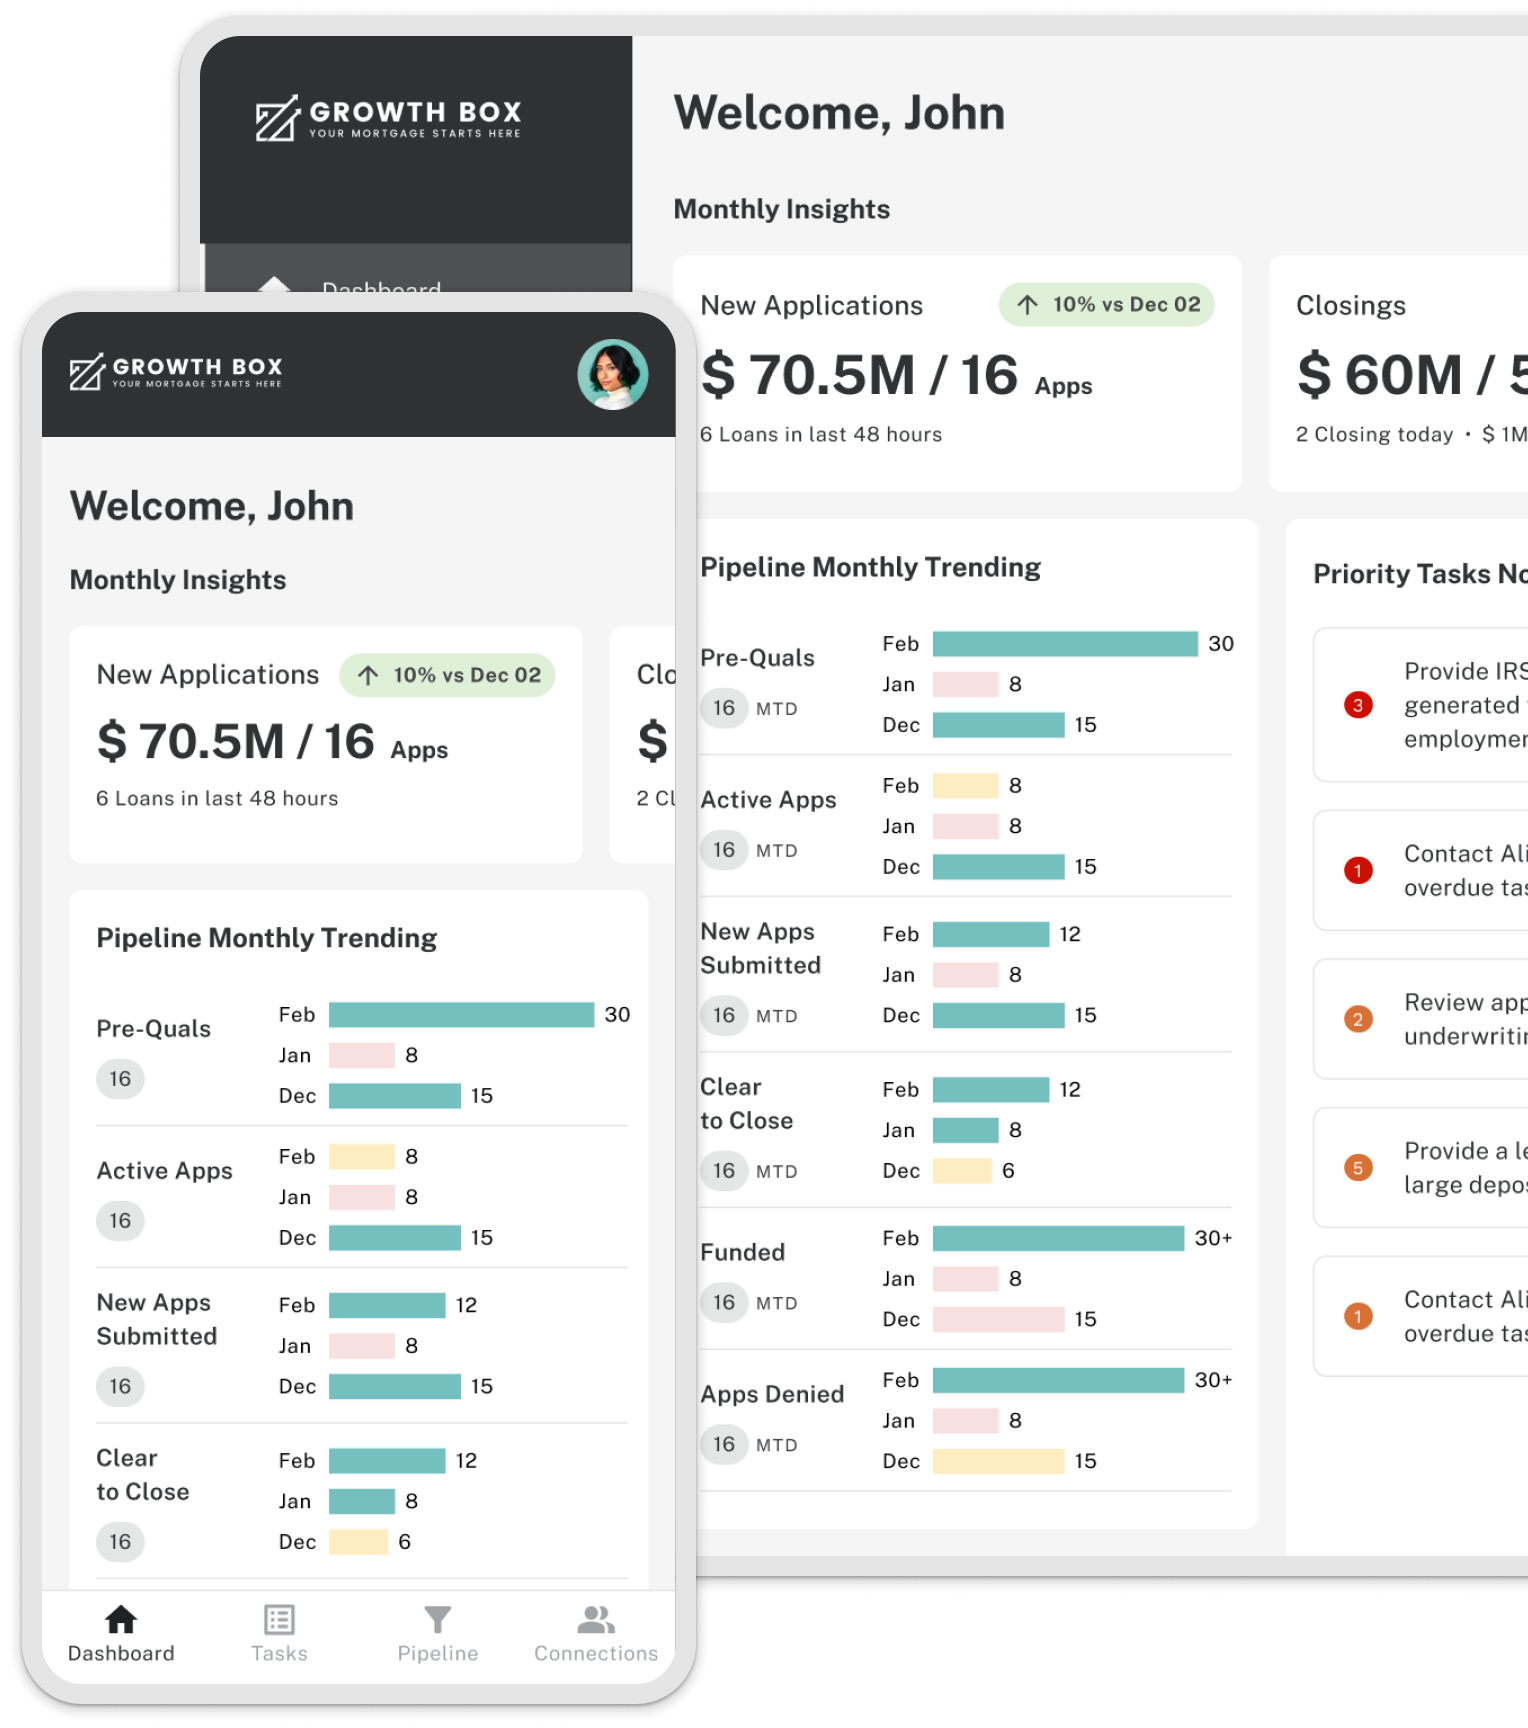The width and height of the screenshot is (1528, 1728).
Task: Click the '$ 70.5M / 16' amount on the tablet
Action: click(x=859, y=376)
